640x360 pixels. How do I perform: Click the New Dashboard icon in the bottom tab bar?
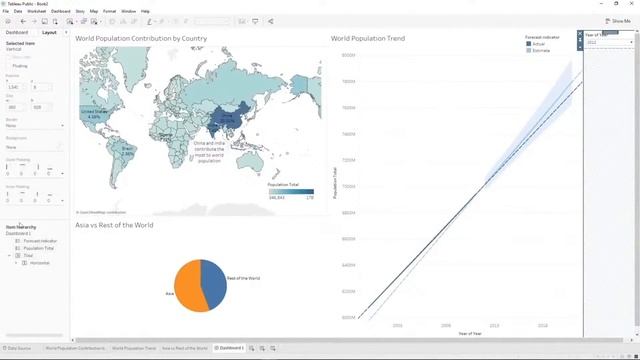[262, 348]
